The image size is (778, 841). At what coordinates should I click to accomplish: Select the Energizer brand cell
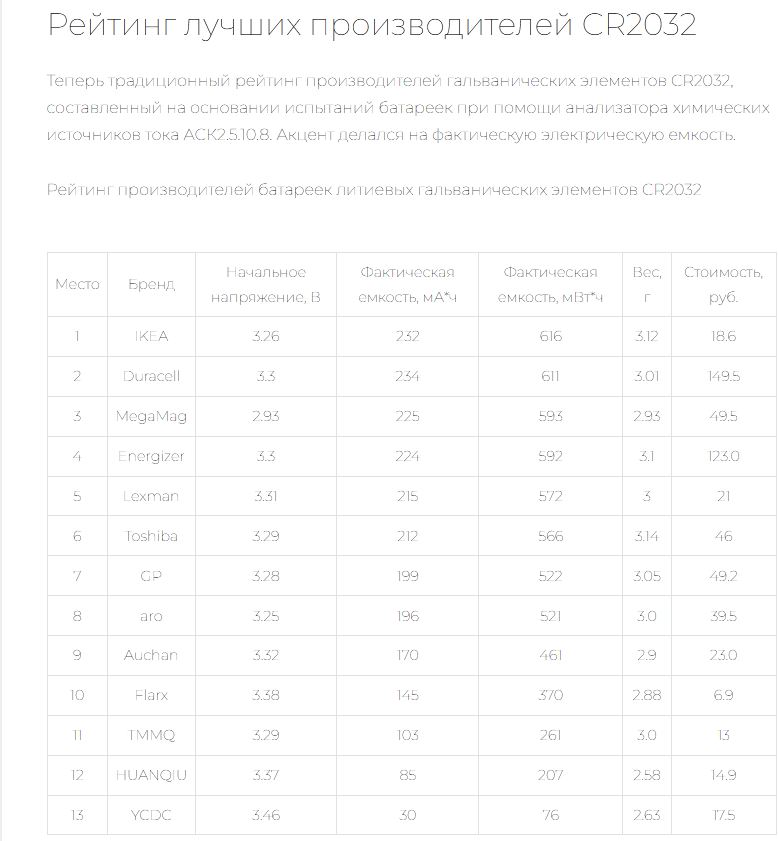tap(151, 456)
